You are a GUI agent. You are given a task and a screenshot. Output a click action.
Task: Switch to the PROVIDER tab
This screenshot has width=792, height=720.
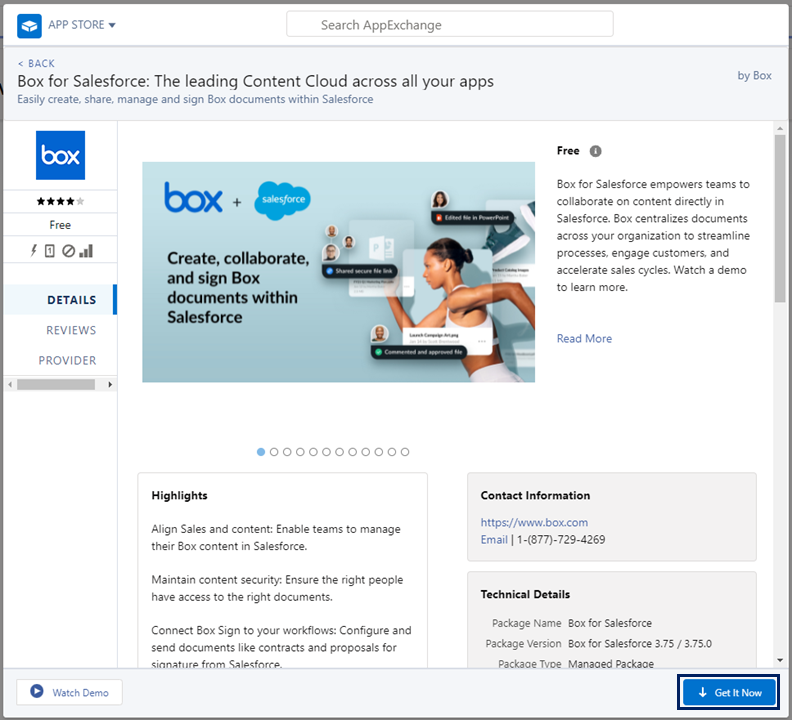coord(67,361)
